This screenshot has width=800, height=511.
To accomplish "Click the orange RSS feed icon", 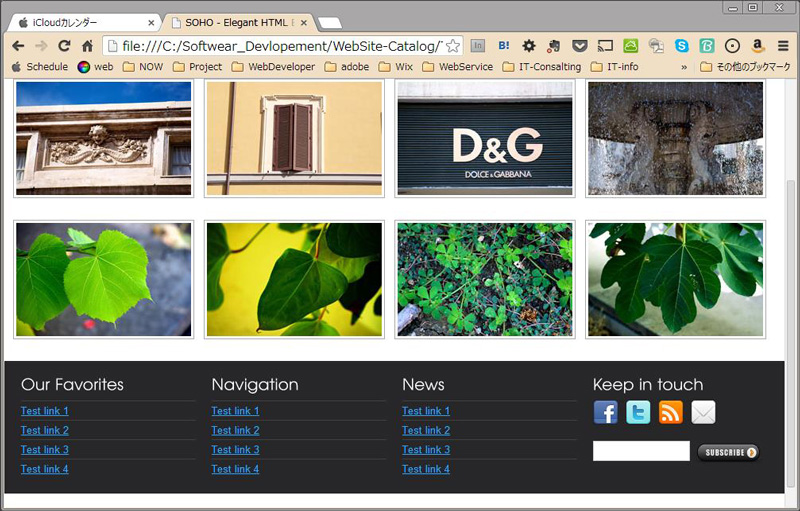I will point(671,412).
